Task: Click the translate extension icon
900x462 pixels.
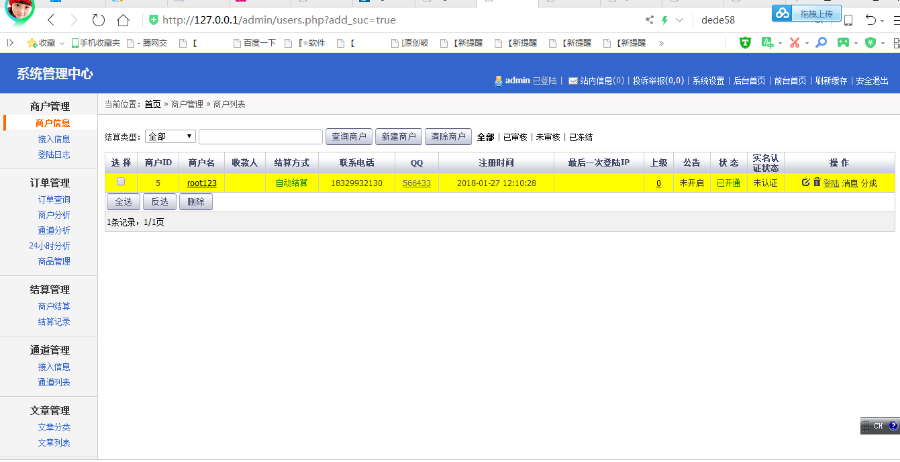Action: click(x=767, y=42)
